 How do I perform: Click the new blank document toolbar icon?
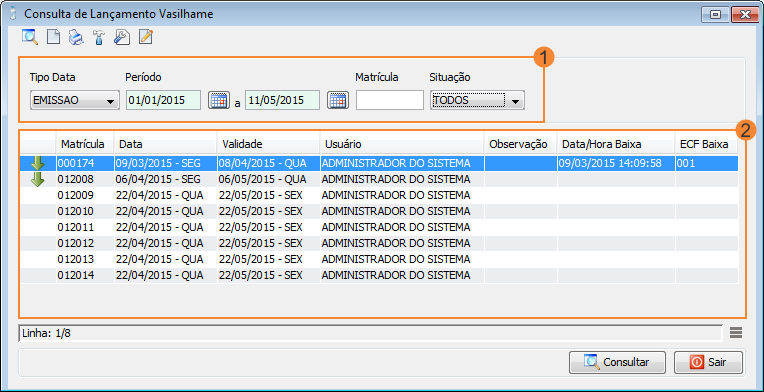point(53,37)
